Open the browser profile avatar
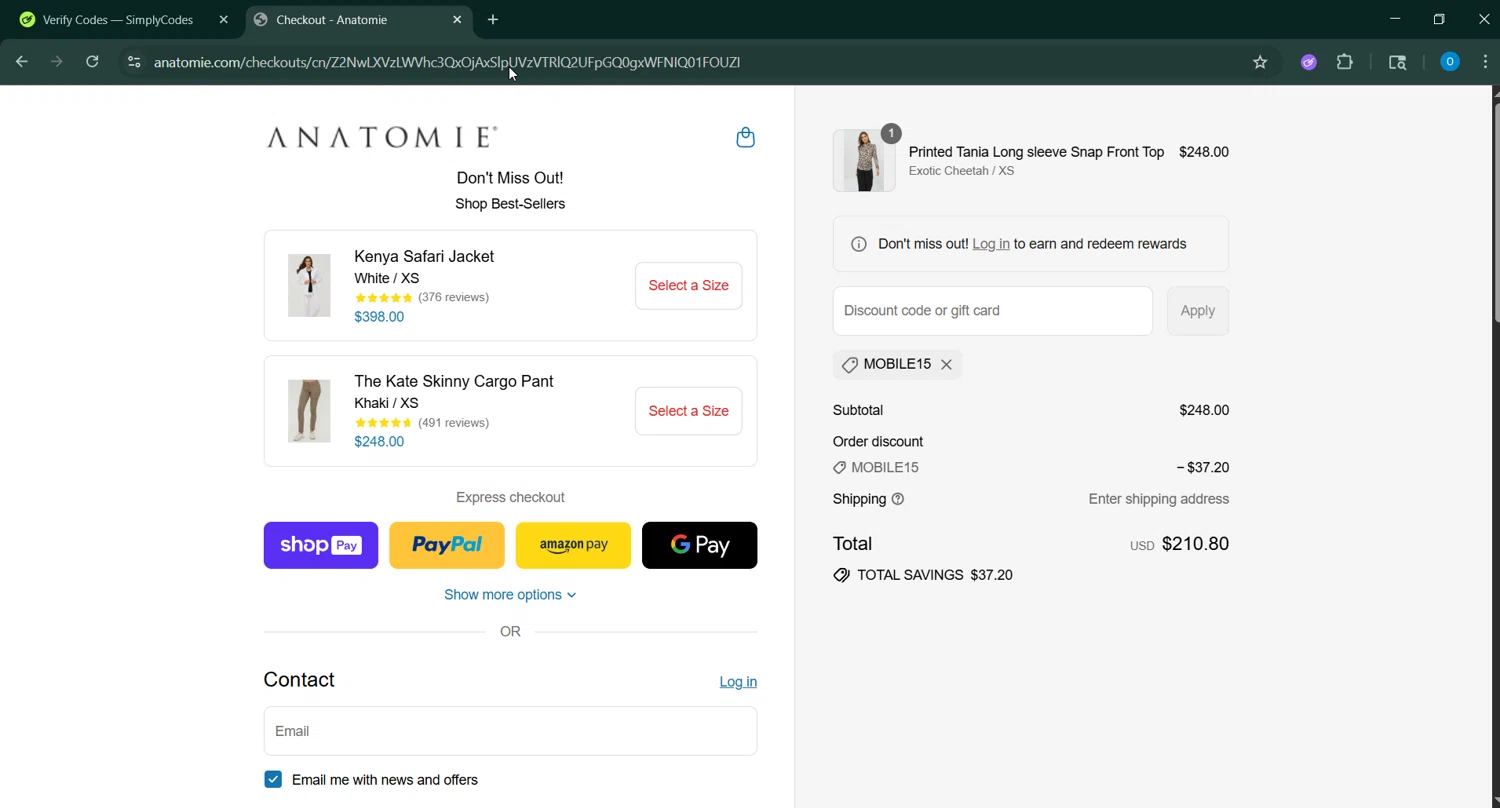The width and height of the screenshot is (1500, 808). pos(1449,62)
